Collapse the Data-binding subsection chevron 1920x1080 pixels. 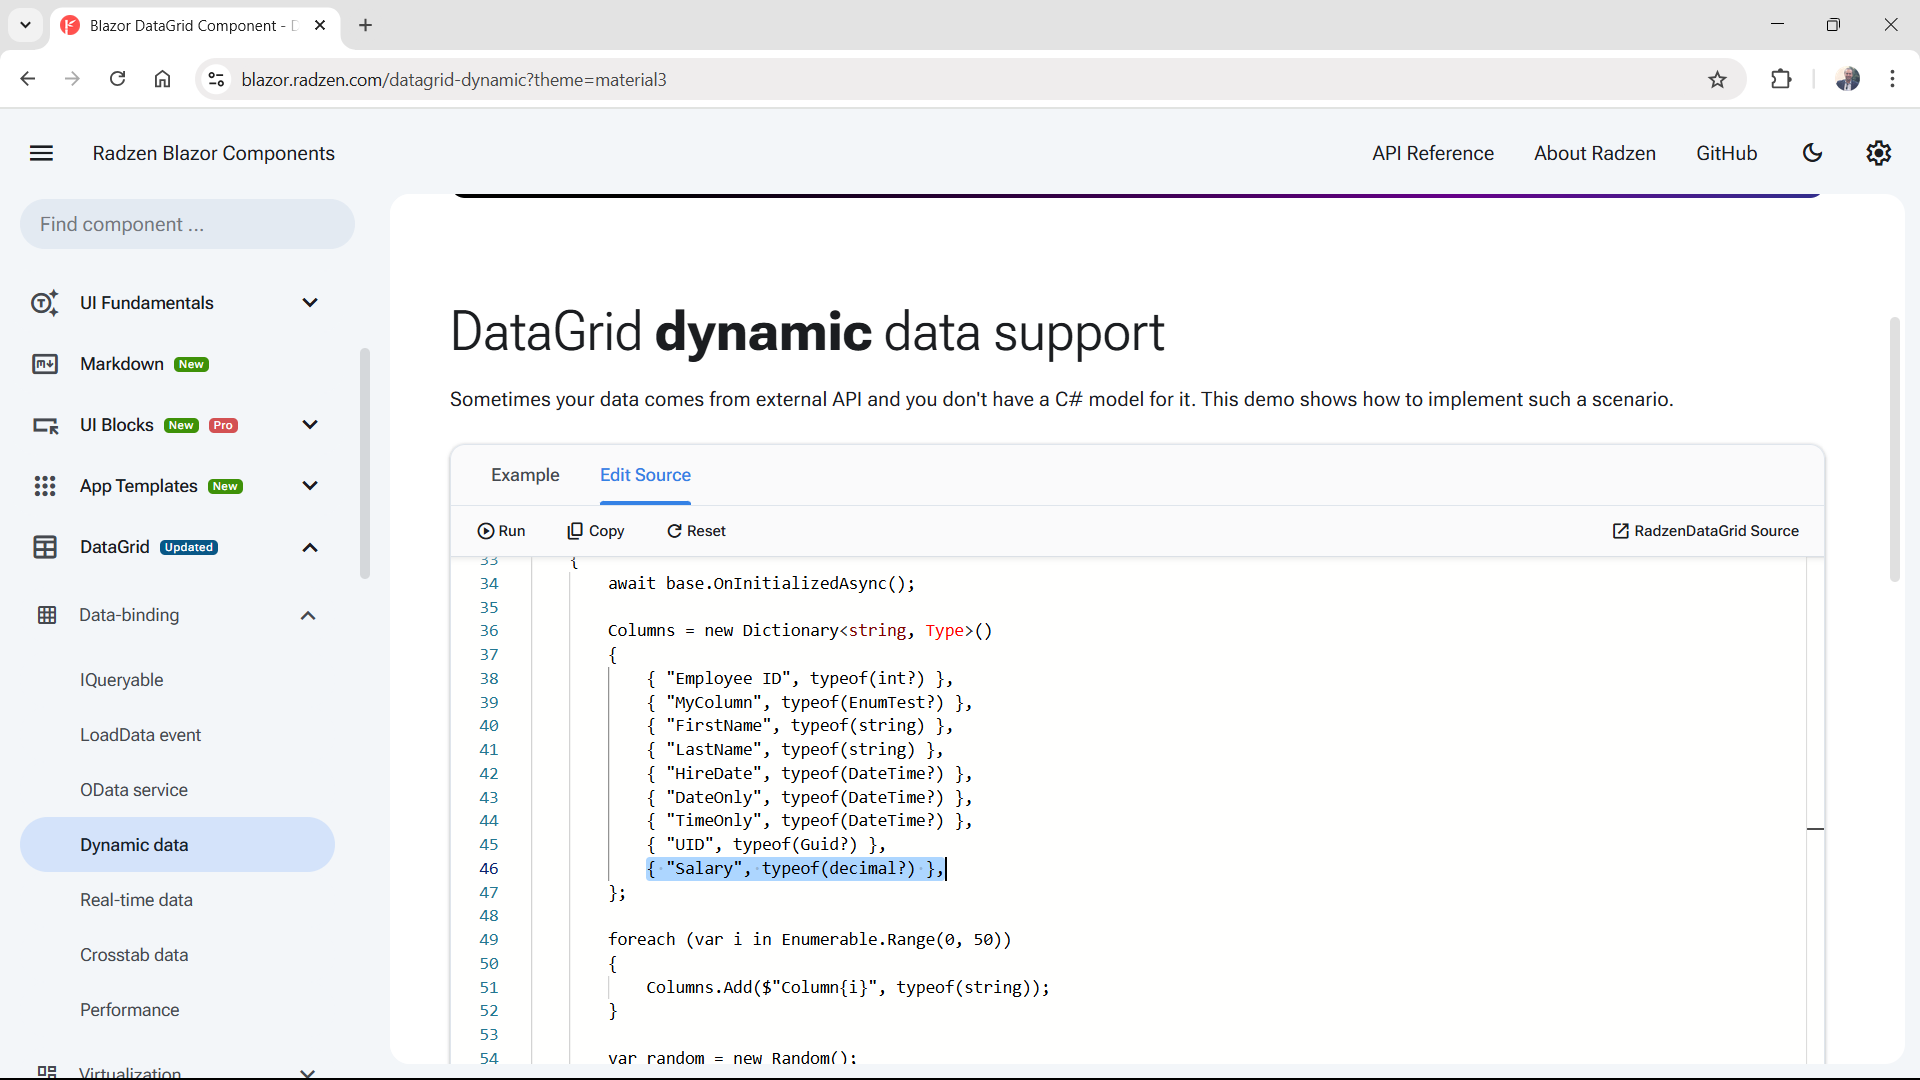pyautogui.click(x=308, y=615)
